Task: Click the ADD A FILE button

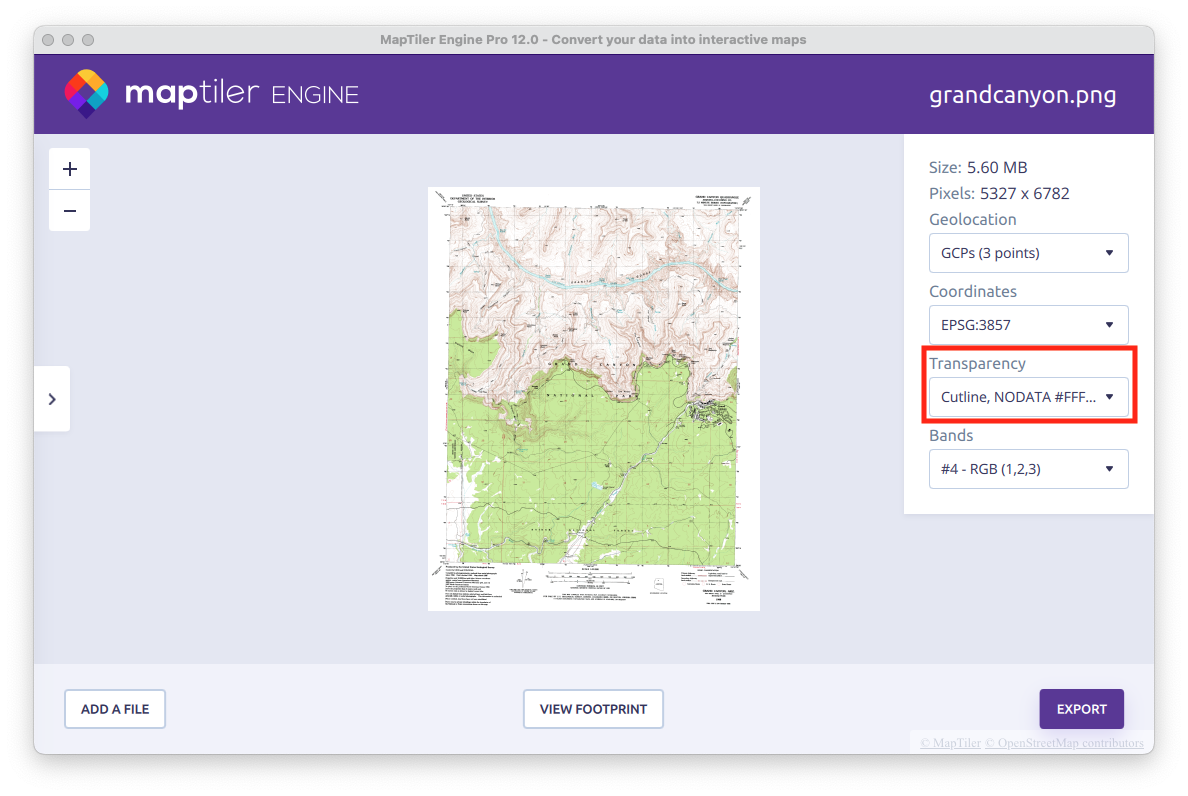Action: tap(115, 709)
